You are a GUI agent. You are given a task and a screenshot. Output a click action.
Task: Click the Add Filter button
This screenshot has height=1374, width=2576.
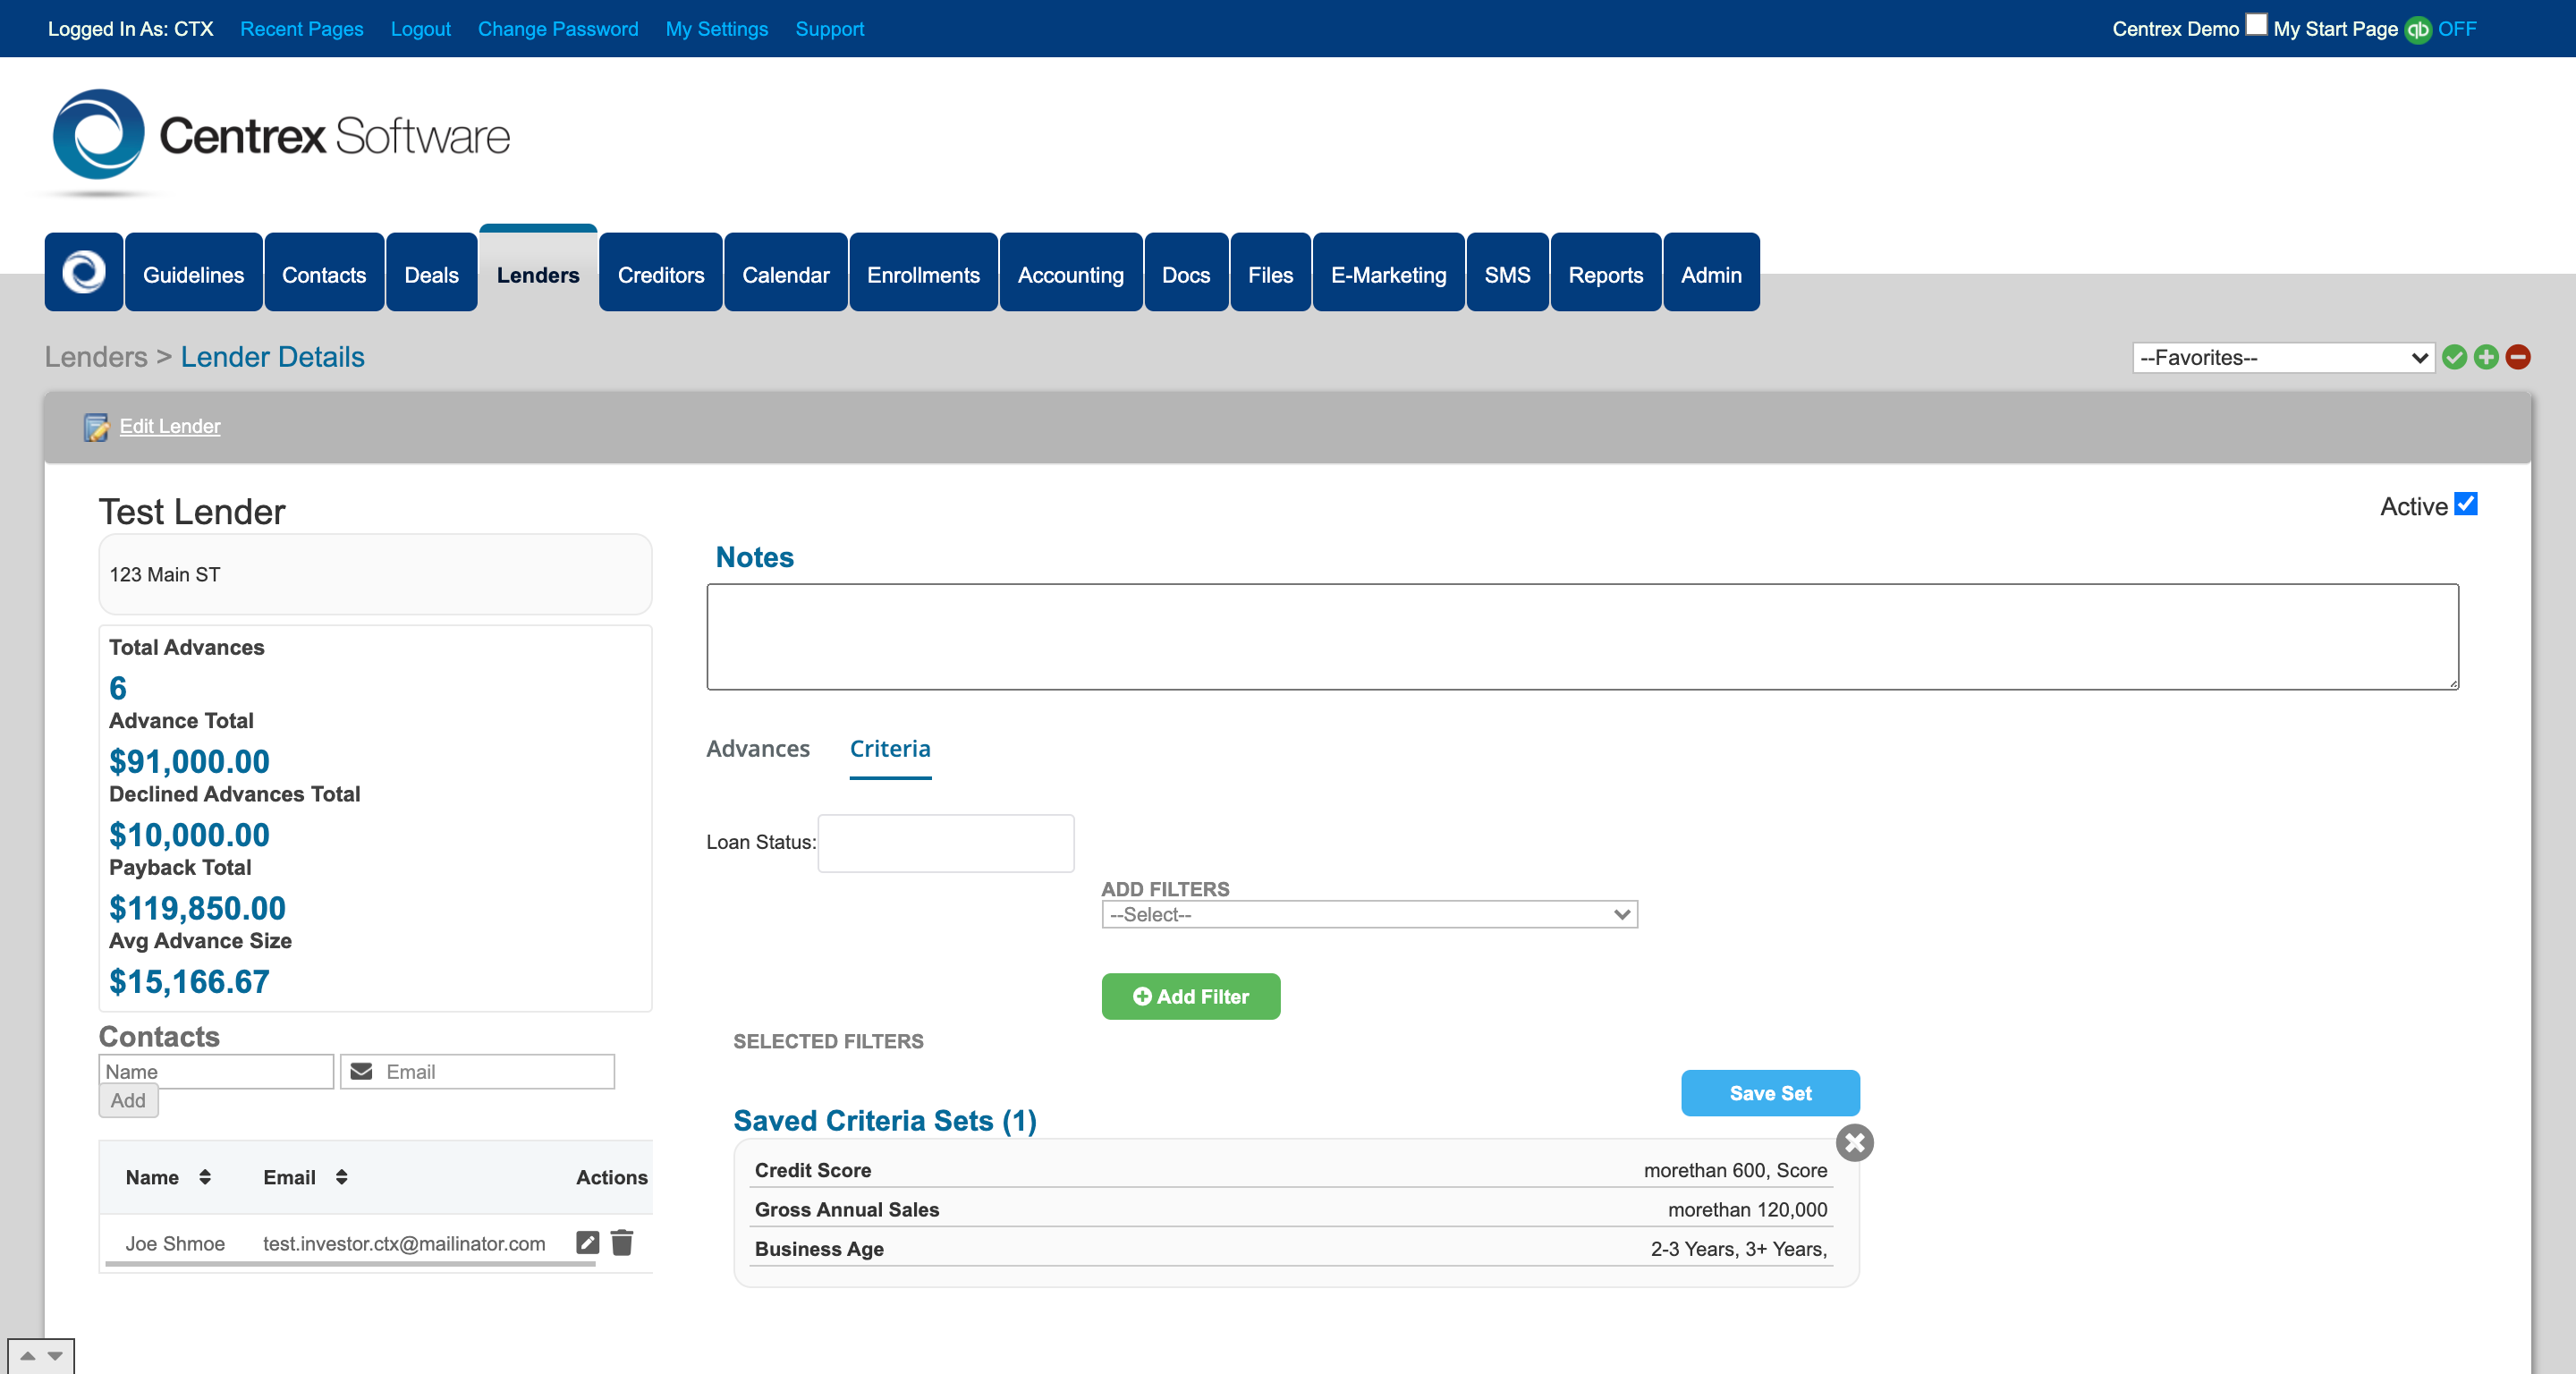pos(1191,996)
